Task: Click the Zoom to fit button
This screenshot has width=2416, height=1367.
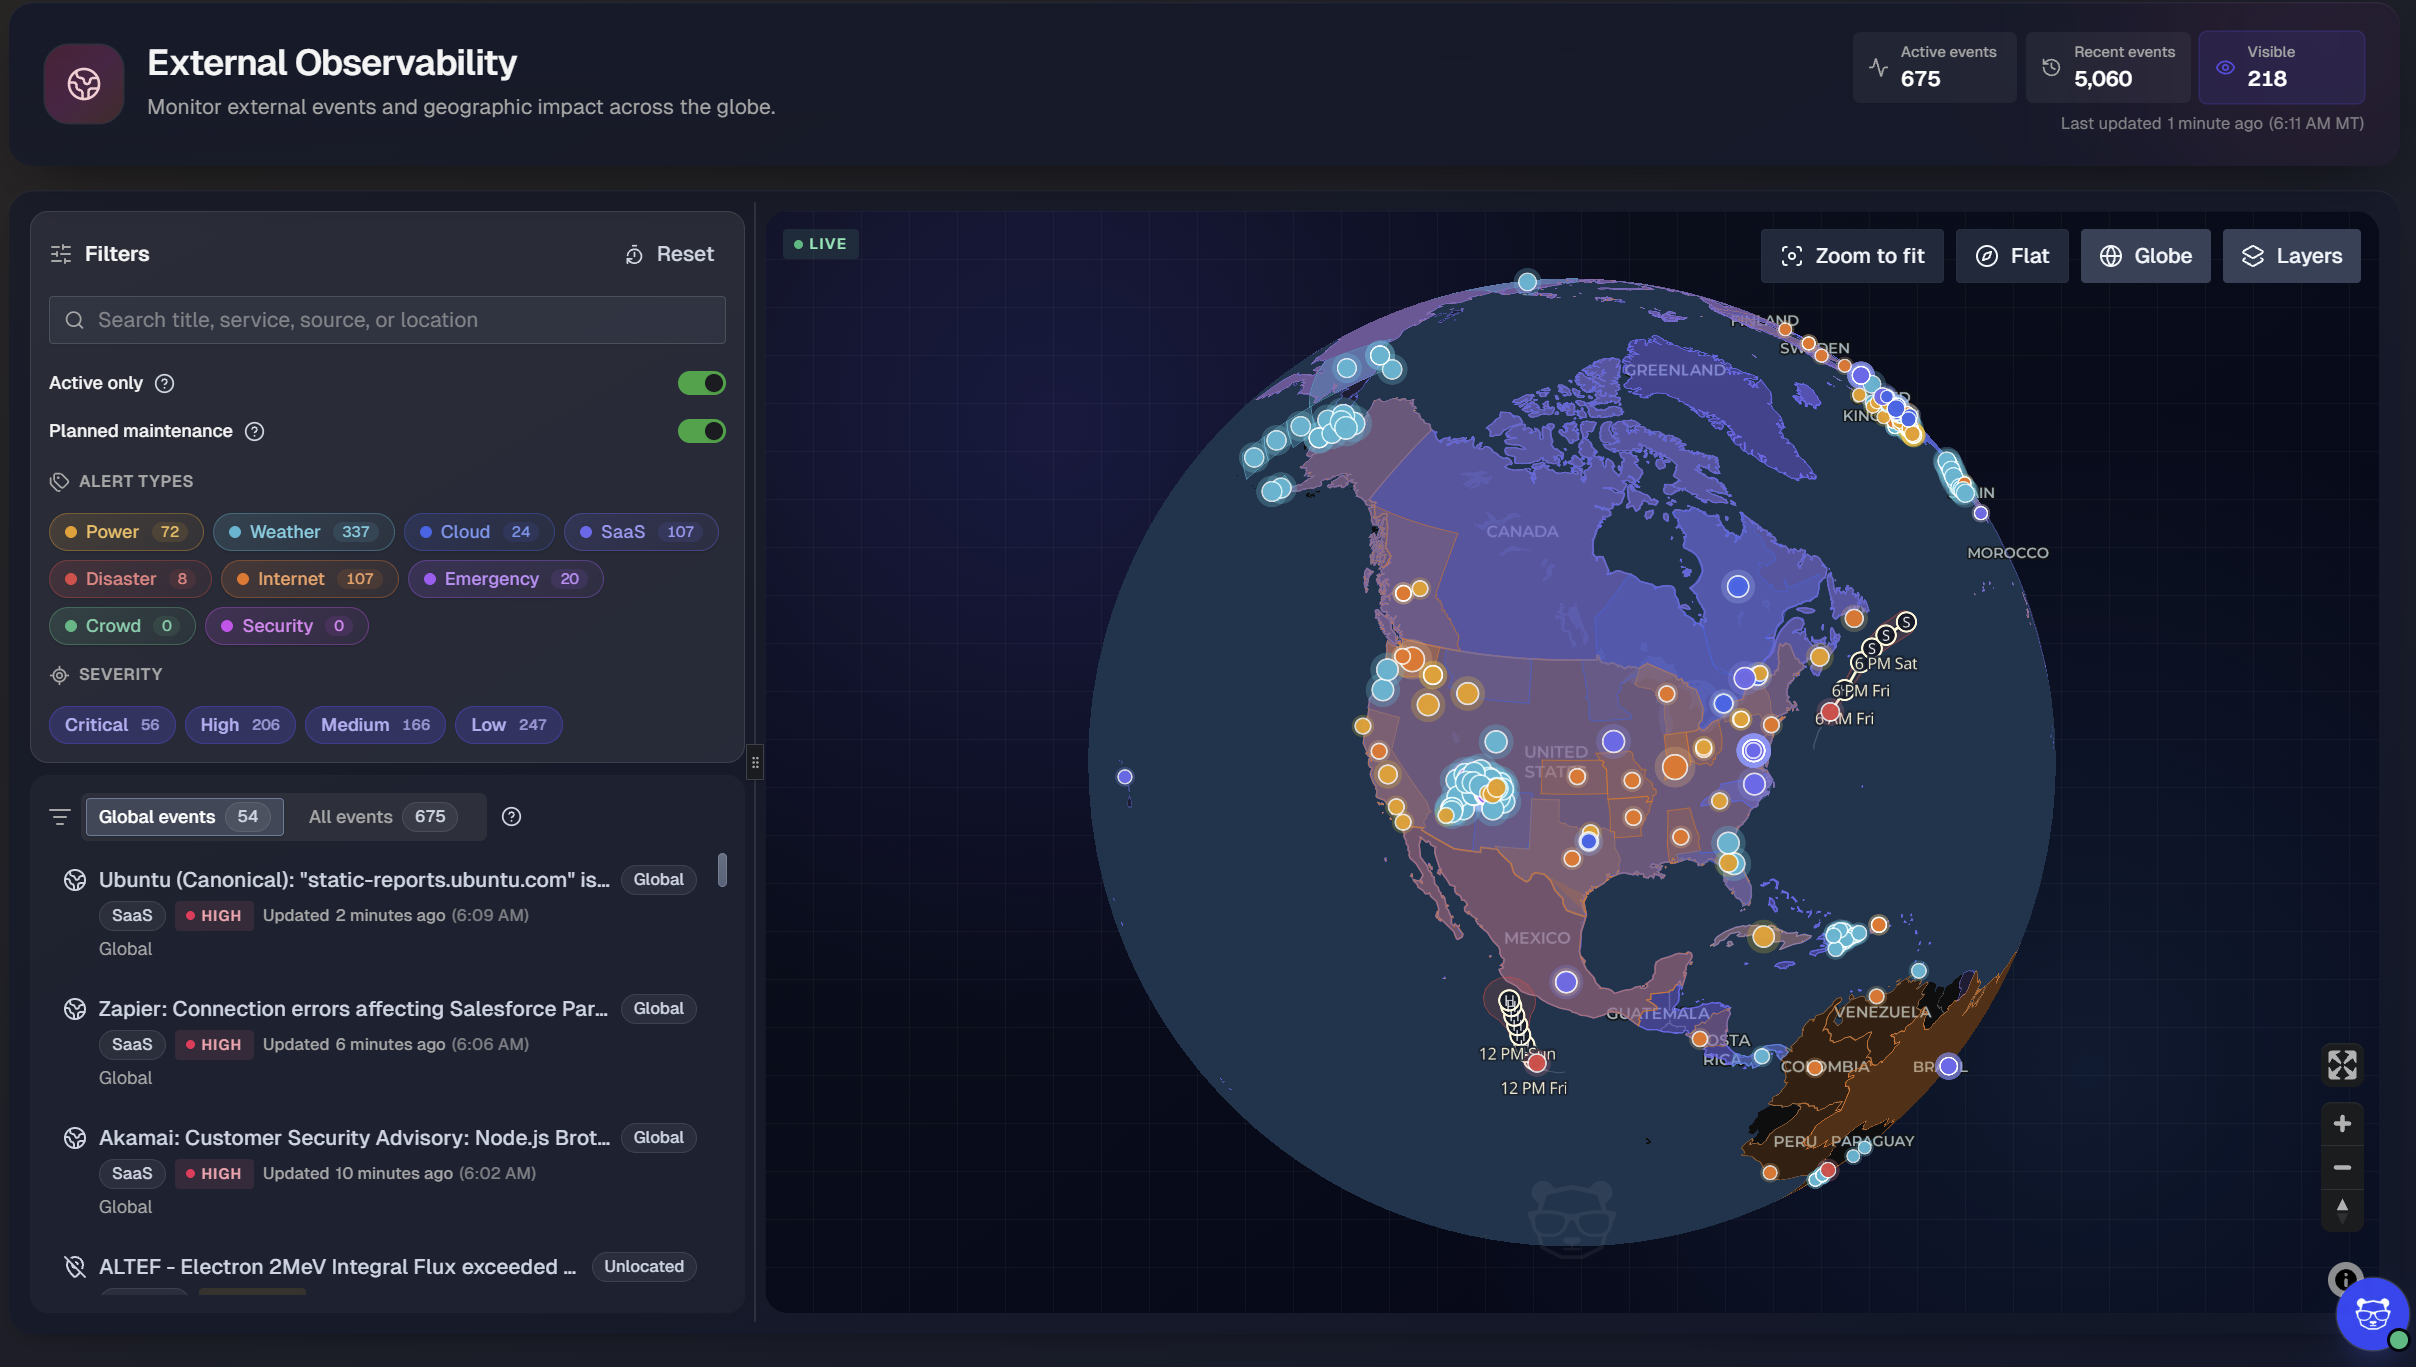Action: pos(1852,256)
